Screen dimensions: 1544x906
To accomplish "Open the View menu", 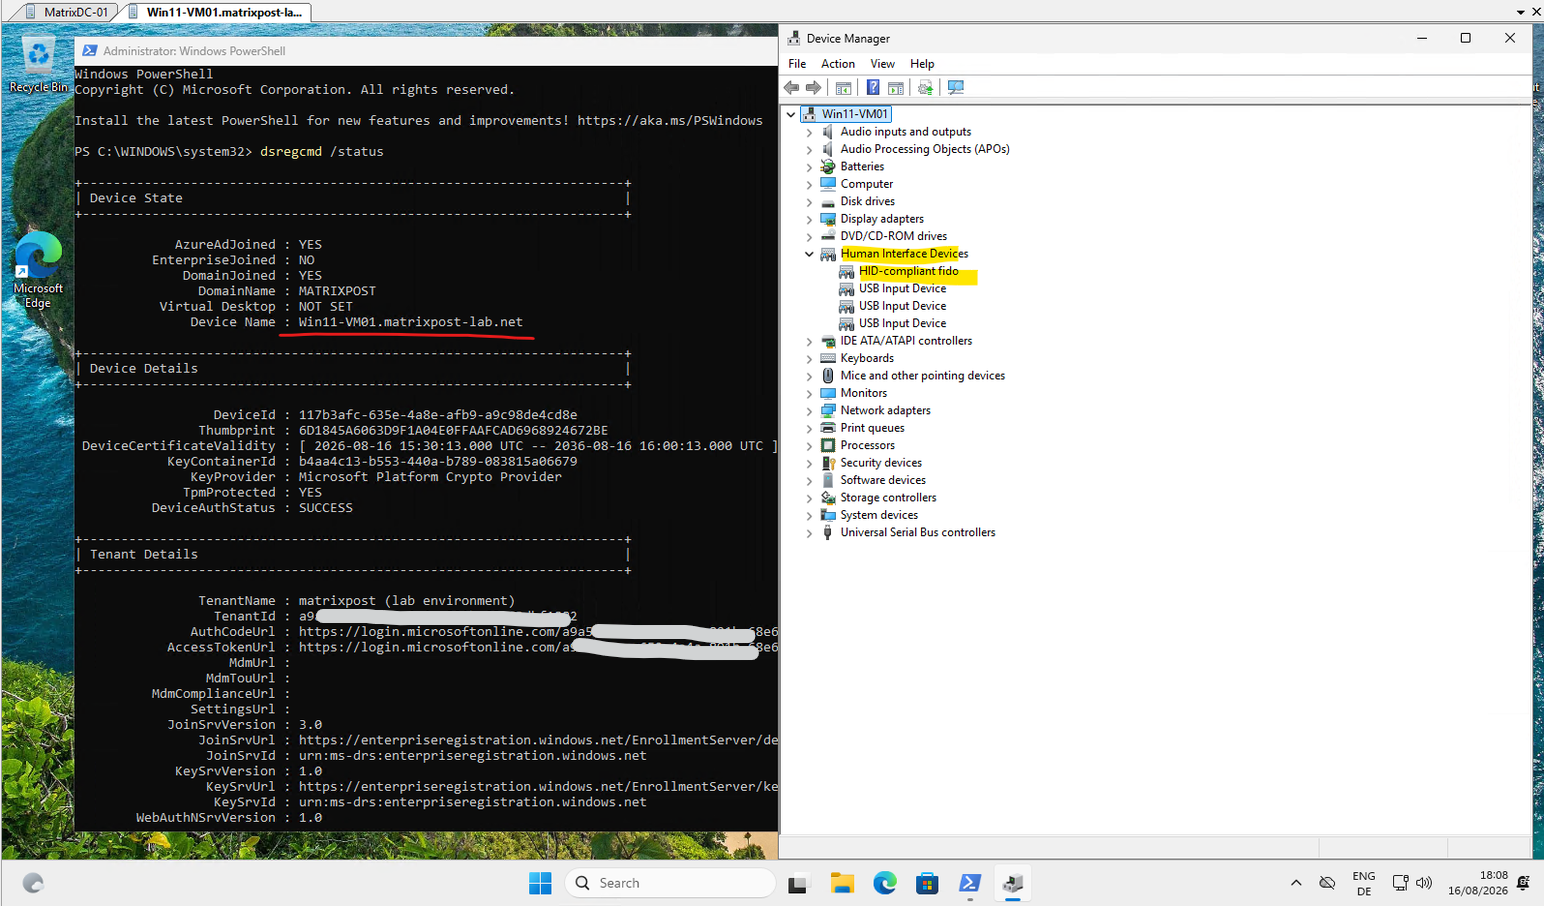I will coord(882,64).
